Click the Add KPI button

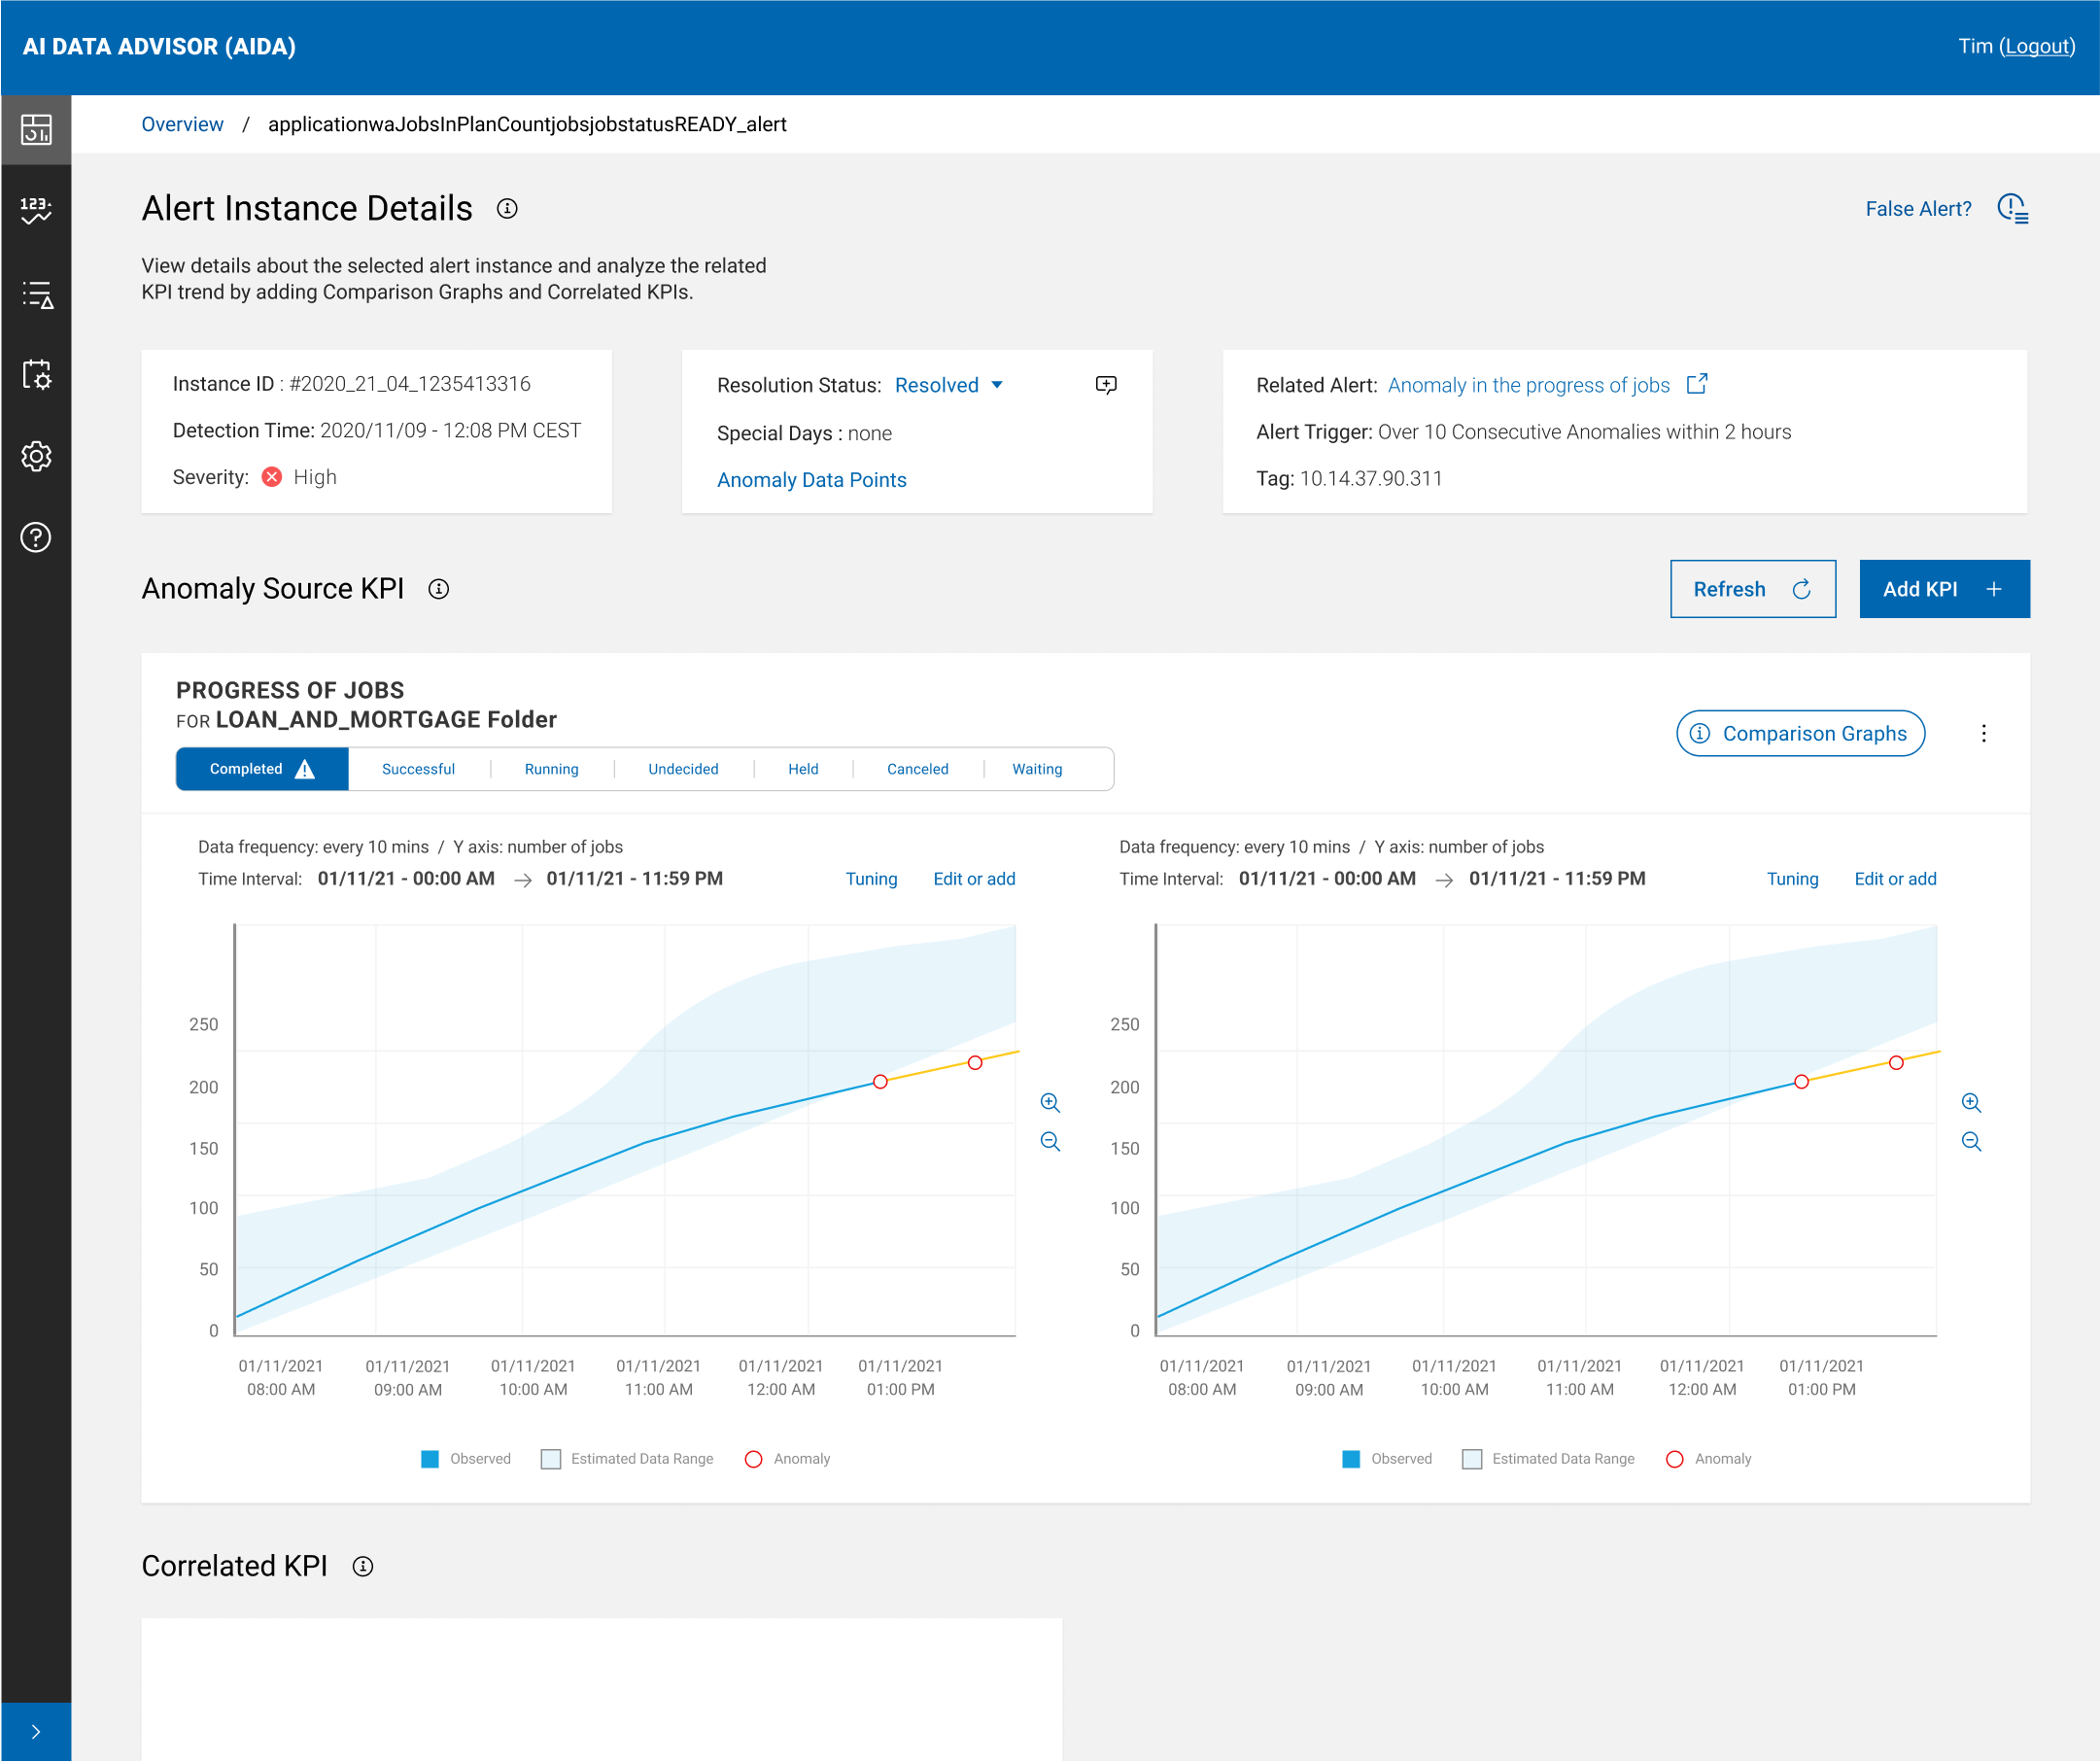tap(1944, 589)
